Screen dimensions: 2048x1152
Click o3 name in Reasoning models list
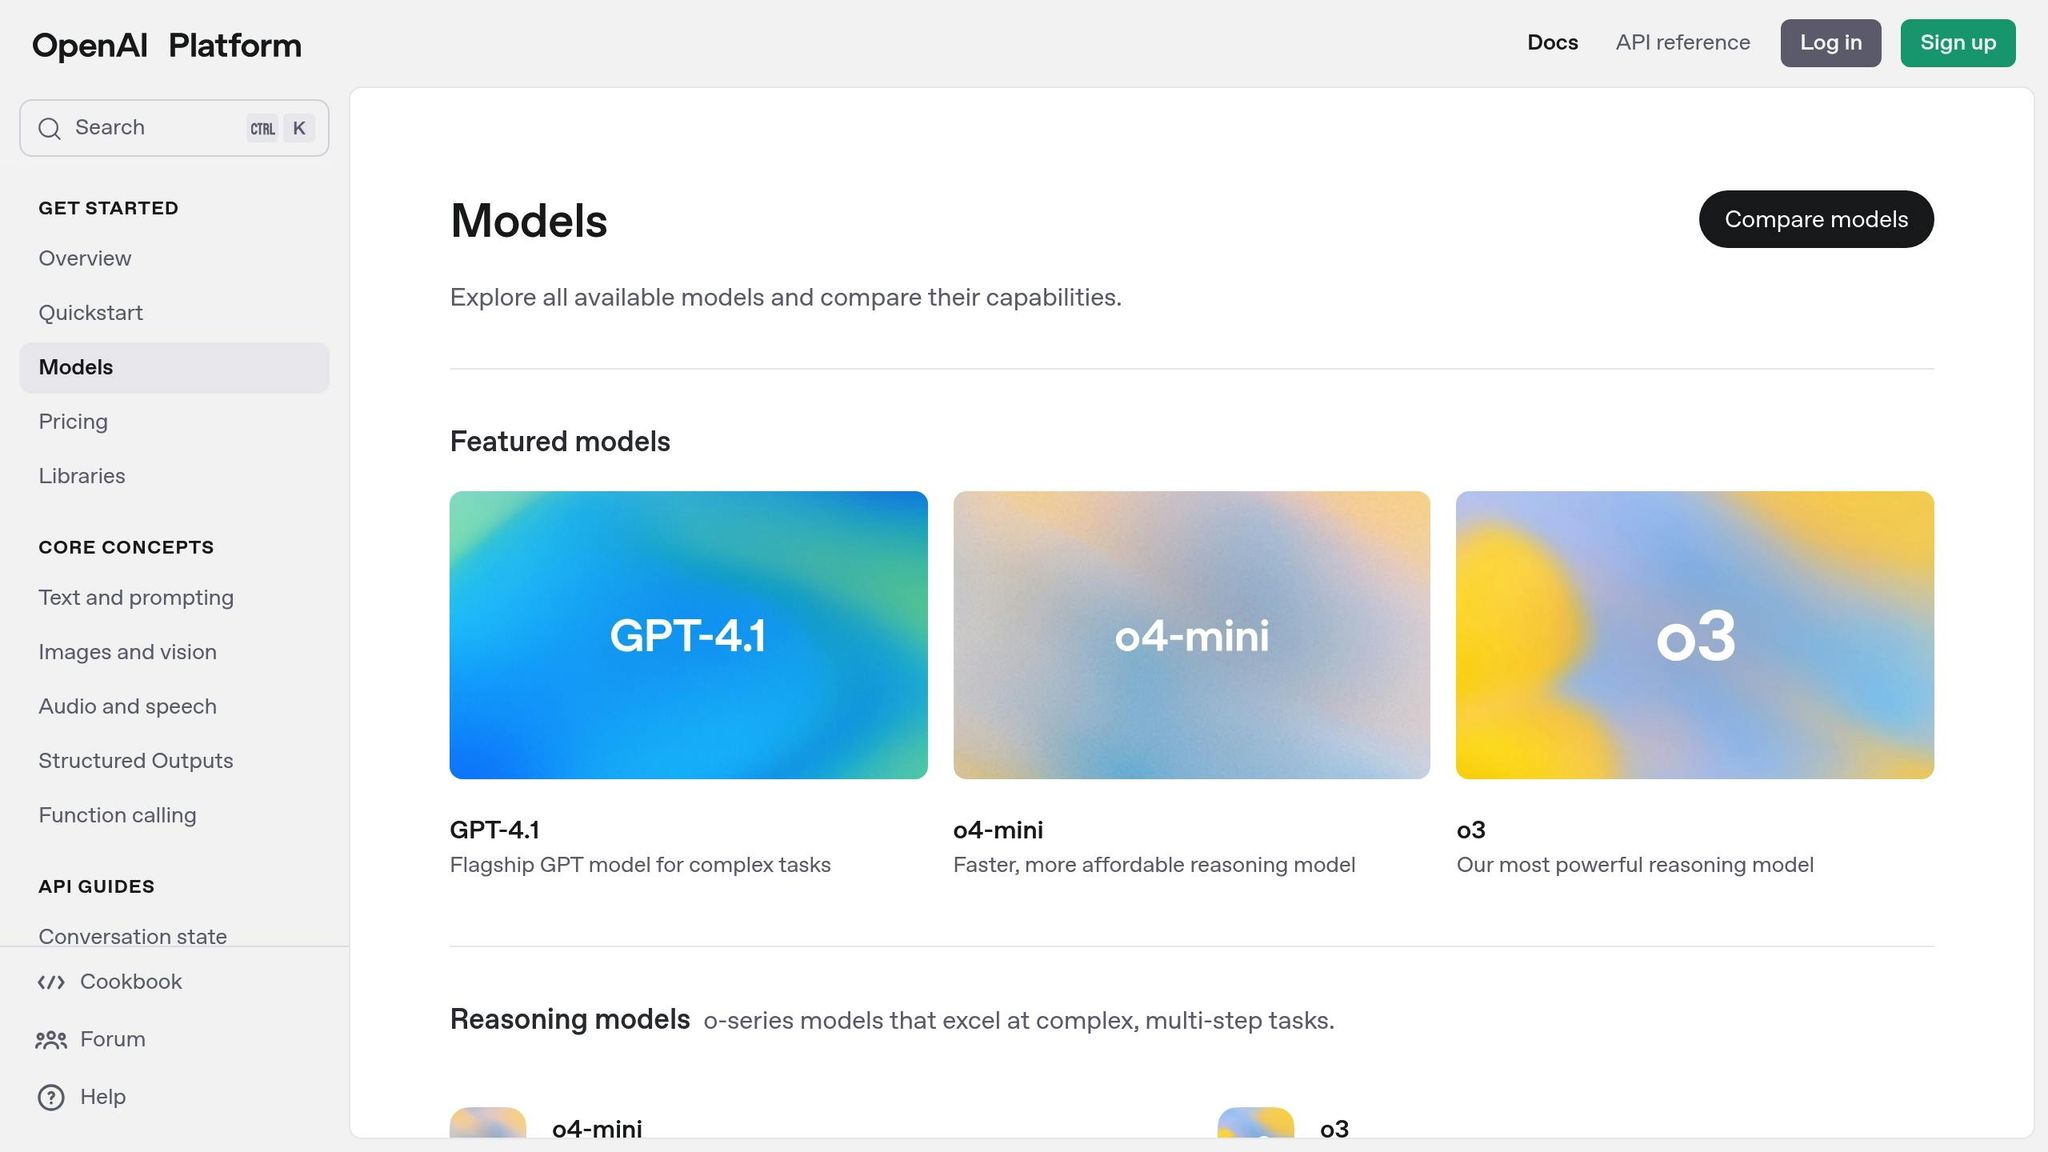pos(1335,1128)
